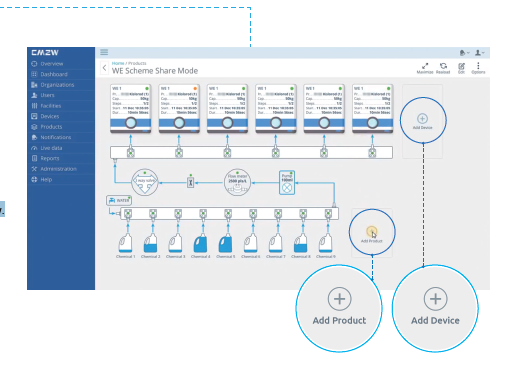This screenshot has width=513, height=366.
Task: Click the small Add Device plus button
Action: pyautogui.click(x=422, y=119)
